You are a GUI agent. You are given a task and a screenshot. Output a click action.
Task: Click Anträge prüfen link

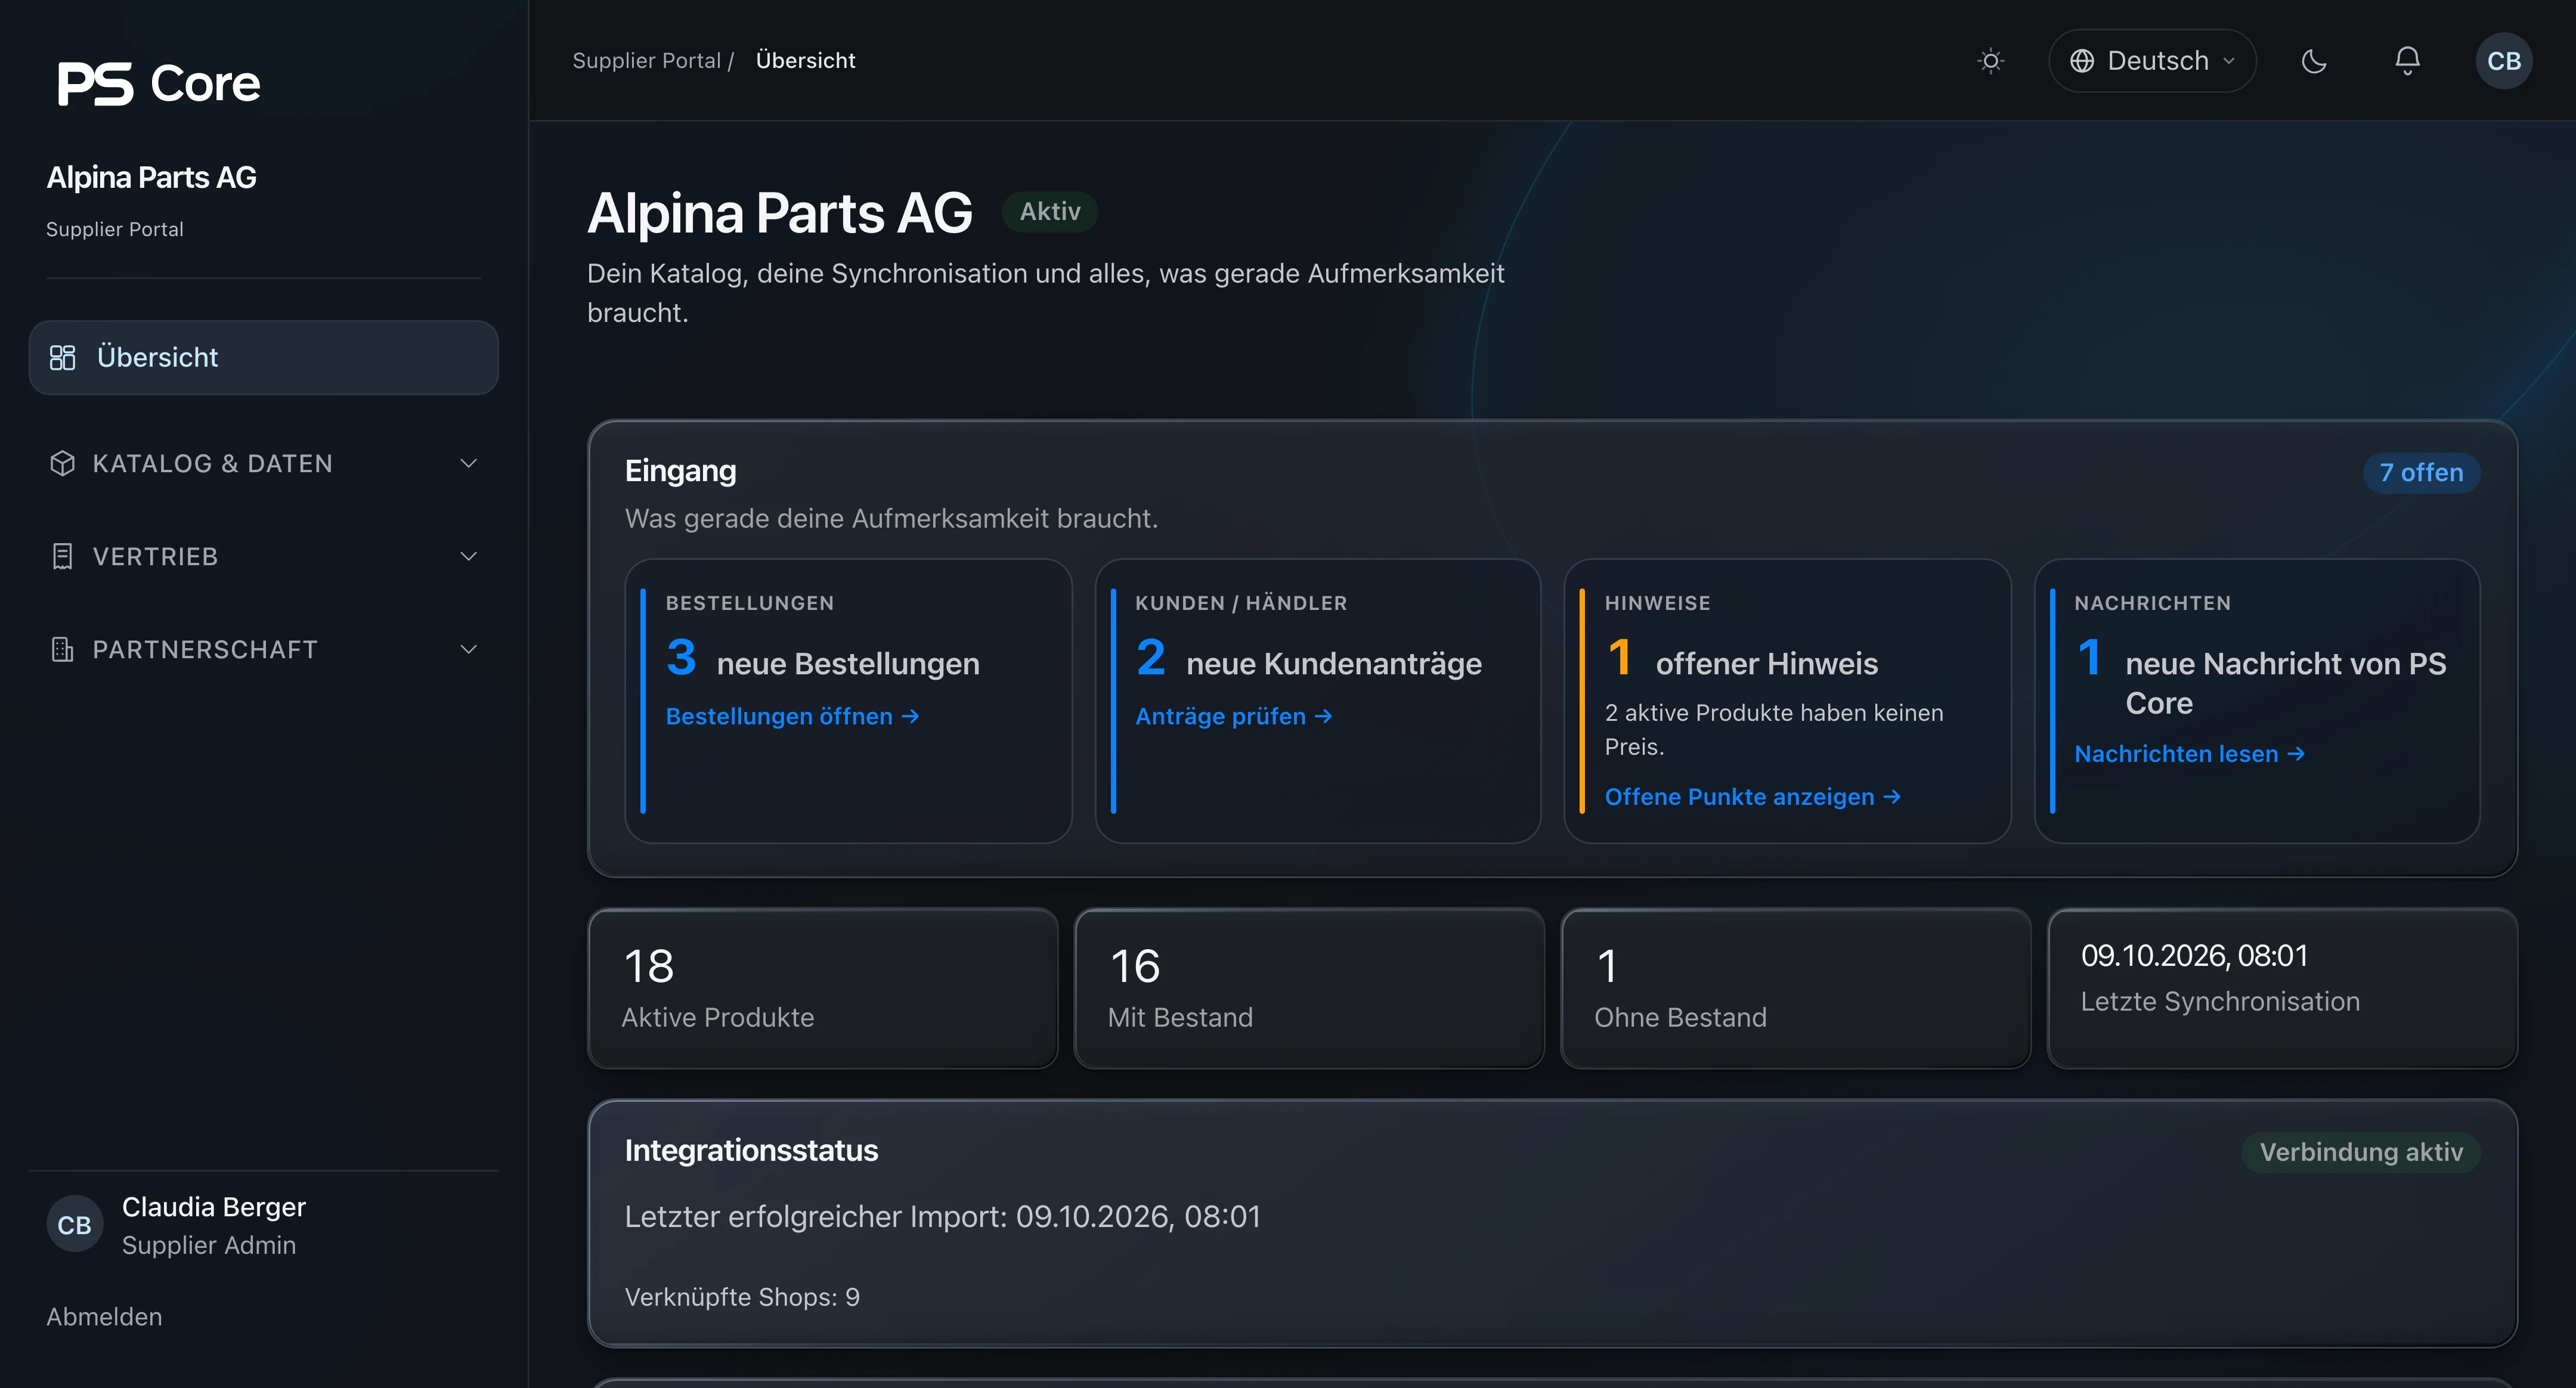[x=1233, y=716]
